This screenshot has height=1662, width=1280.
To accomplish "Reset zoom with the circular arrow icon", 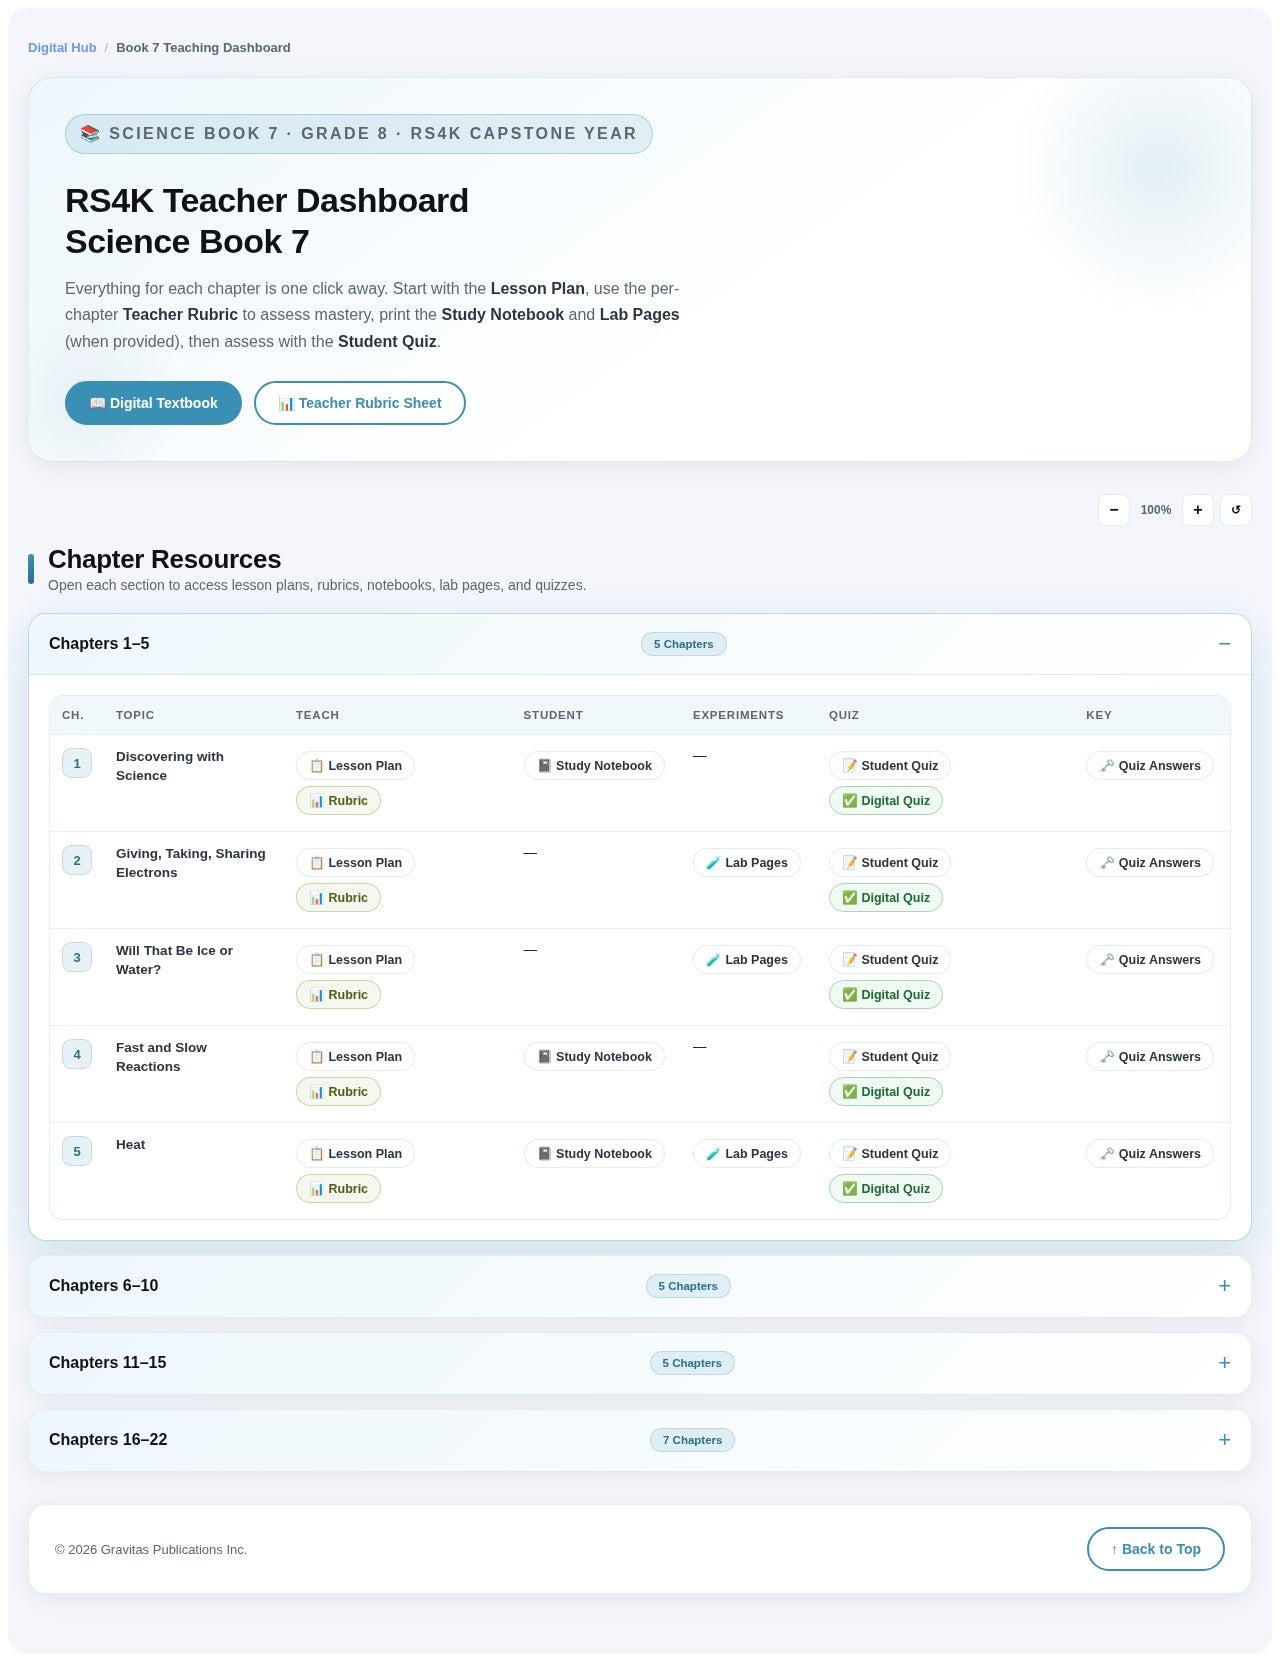I will click(1236, 510).
